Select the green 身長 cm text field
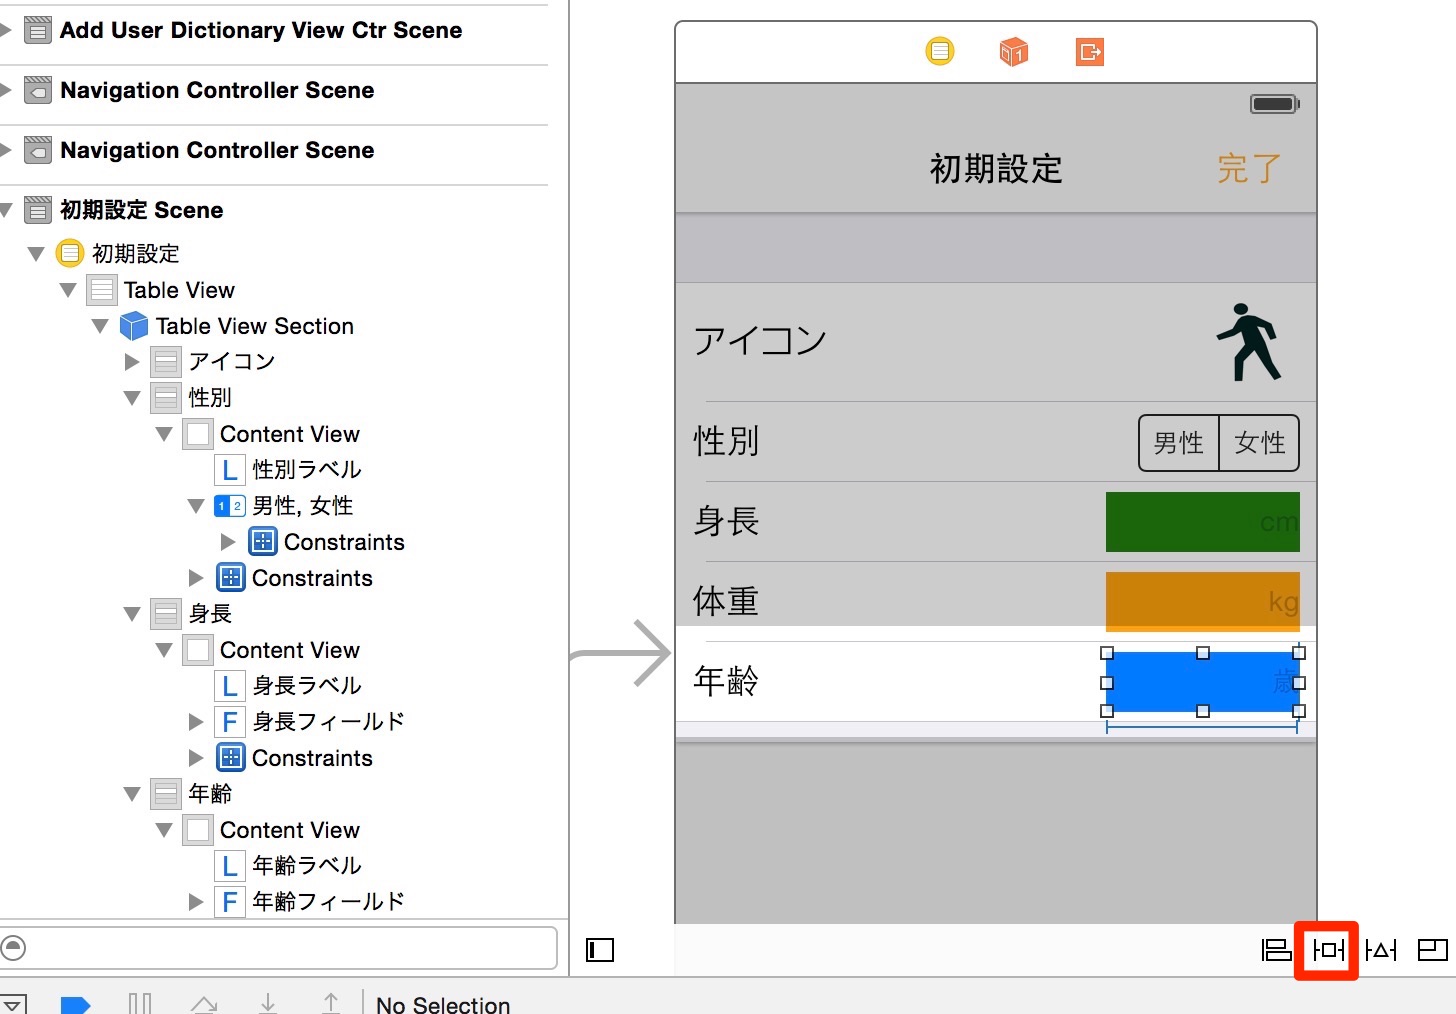Viewport: 1456px width, 1014px height. 1203,522
